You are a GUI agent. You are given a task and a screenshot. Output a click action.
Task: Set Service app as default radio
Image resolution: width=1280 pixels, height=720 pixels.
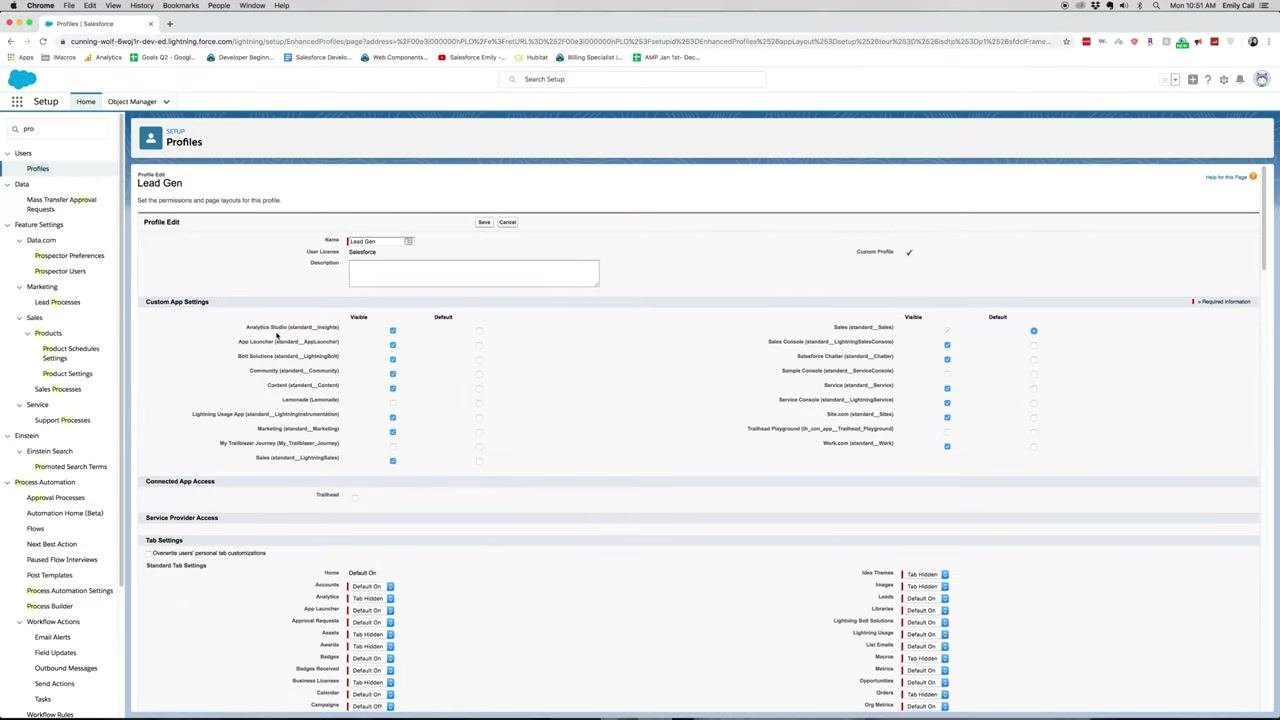1034,388
